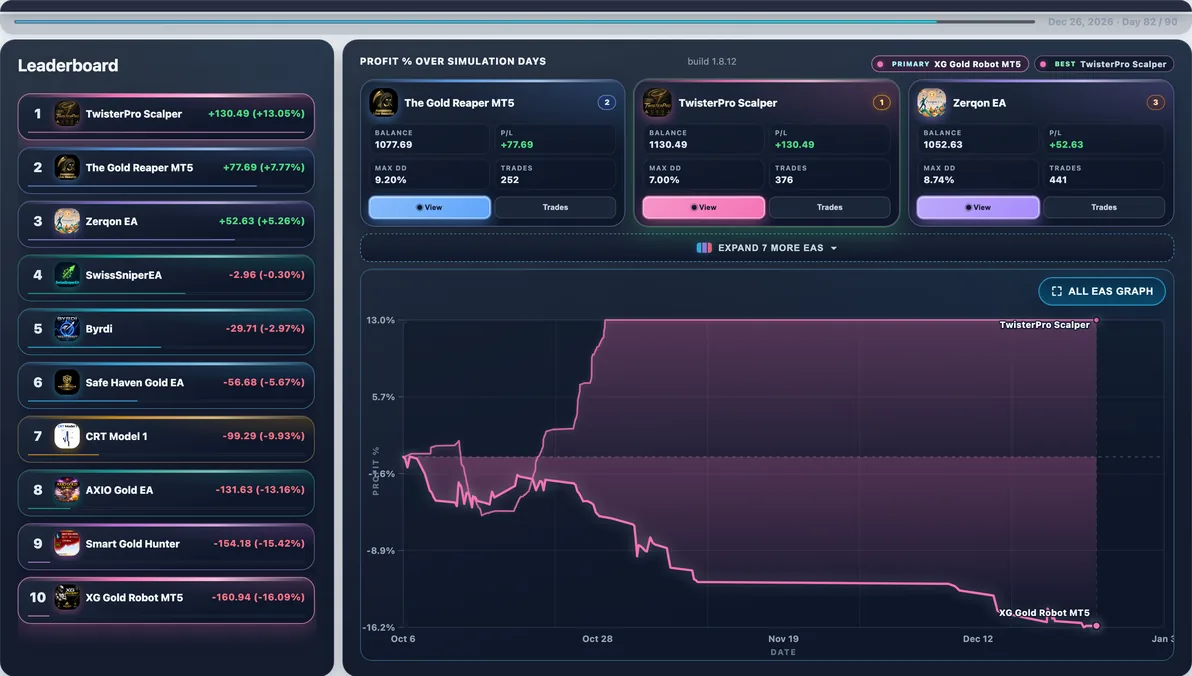
Task: Click the -160.94 (-16.09%) XG Gold result
Action: (258, 598)
